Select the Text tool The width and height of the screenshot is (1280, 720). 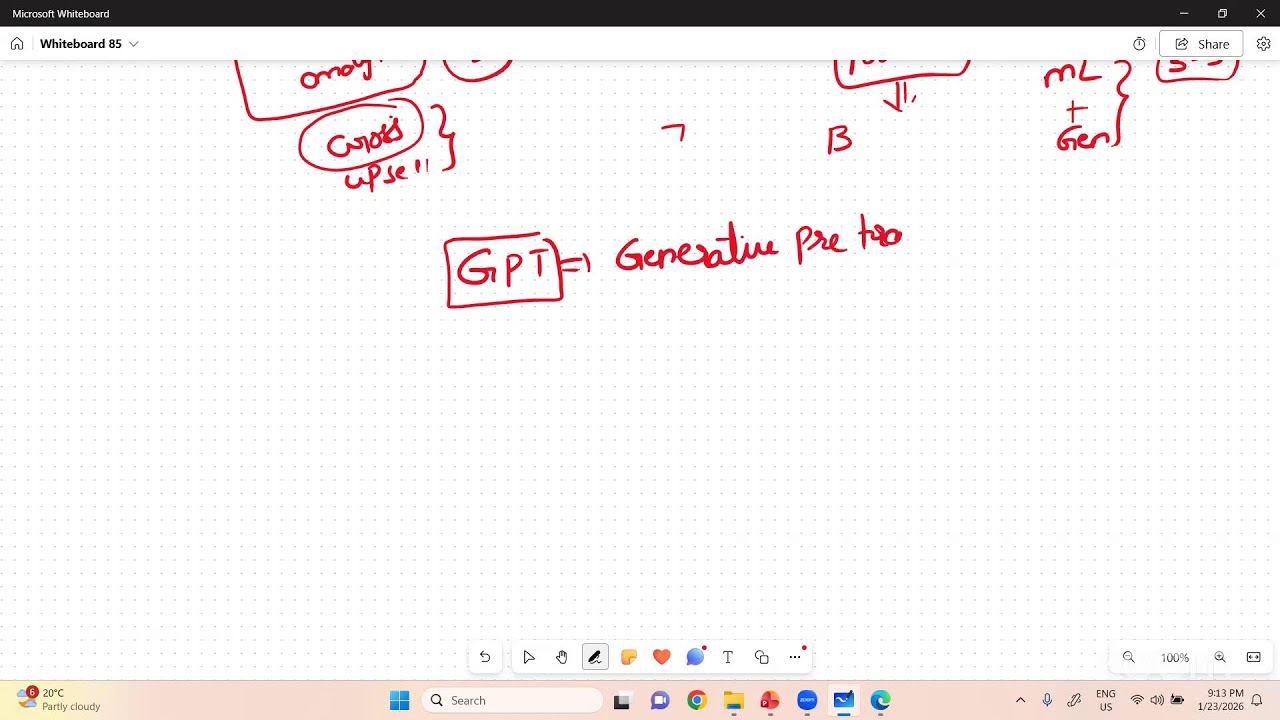pos(728,657)
